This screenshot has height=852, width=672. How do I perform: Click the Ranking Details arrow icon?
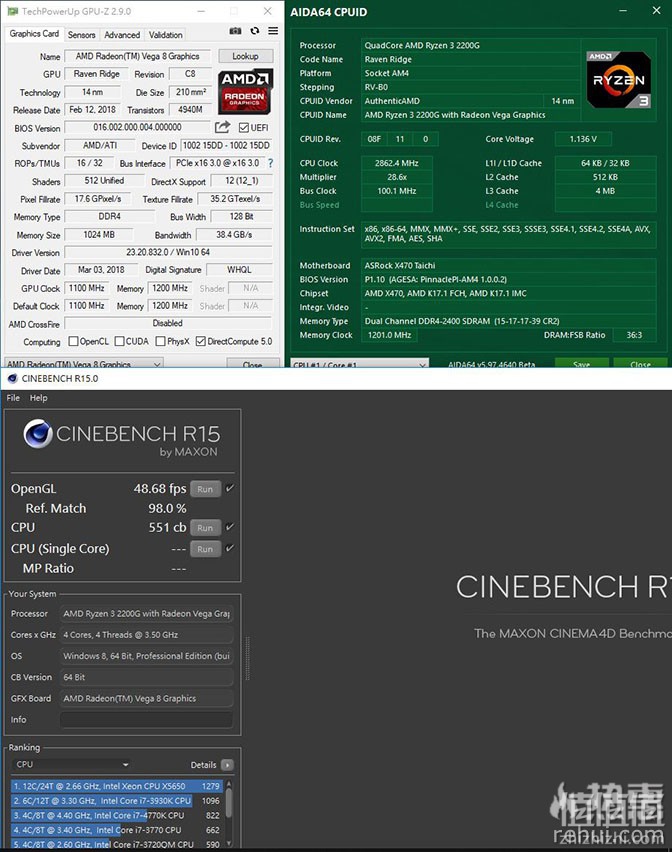228,765
